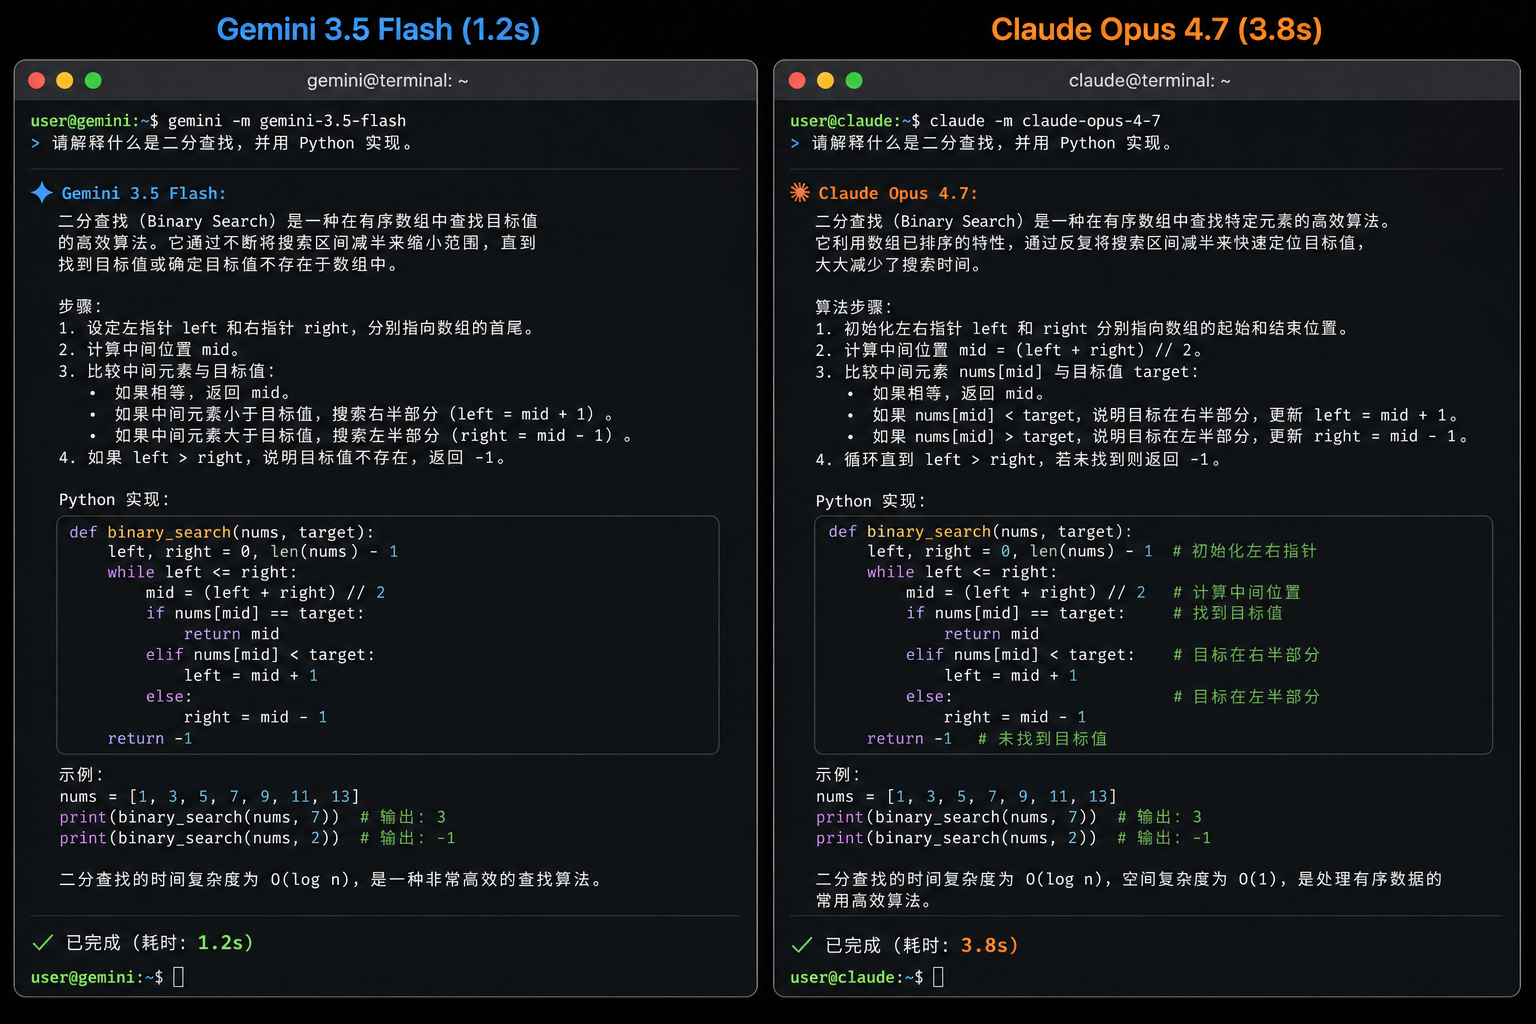Click the command "claude -m claude-opus-4-7"

(1045, 121)
